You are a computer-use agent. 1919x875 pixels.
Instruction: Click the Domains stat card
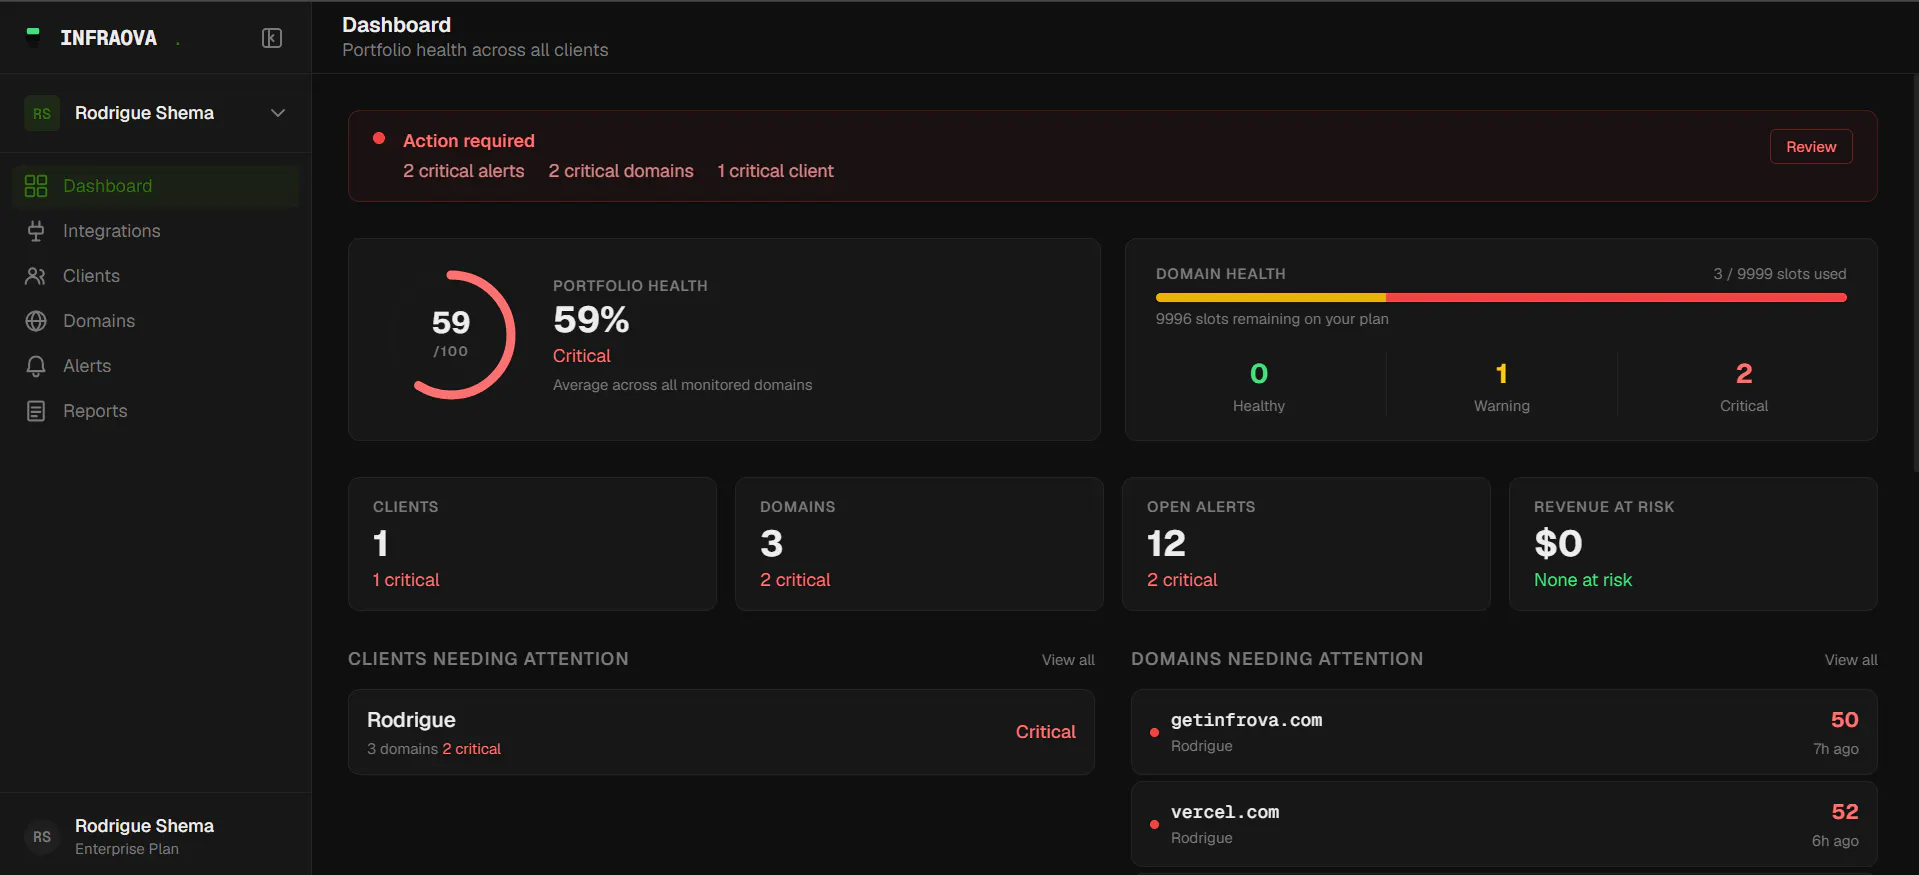(x=919, y=544)
